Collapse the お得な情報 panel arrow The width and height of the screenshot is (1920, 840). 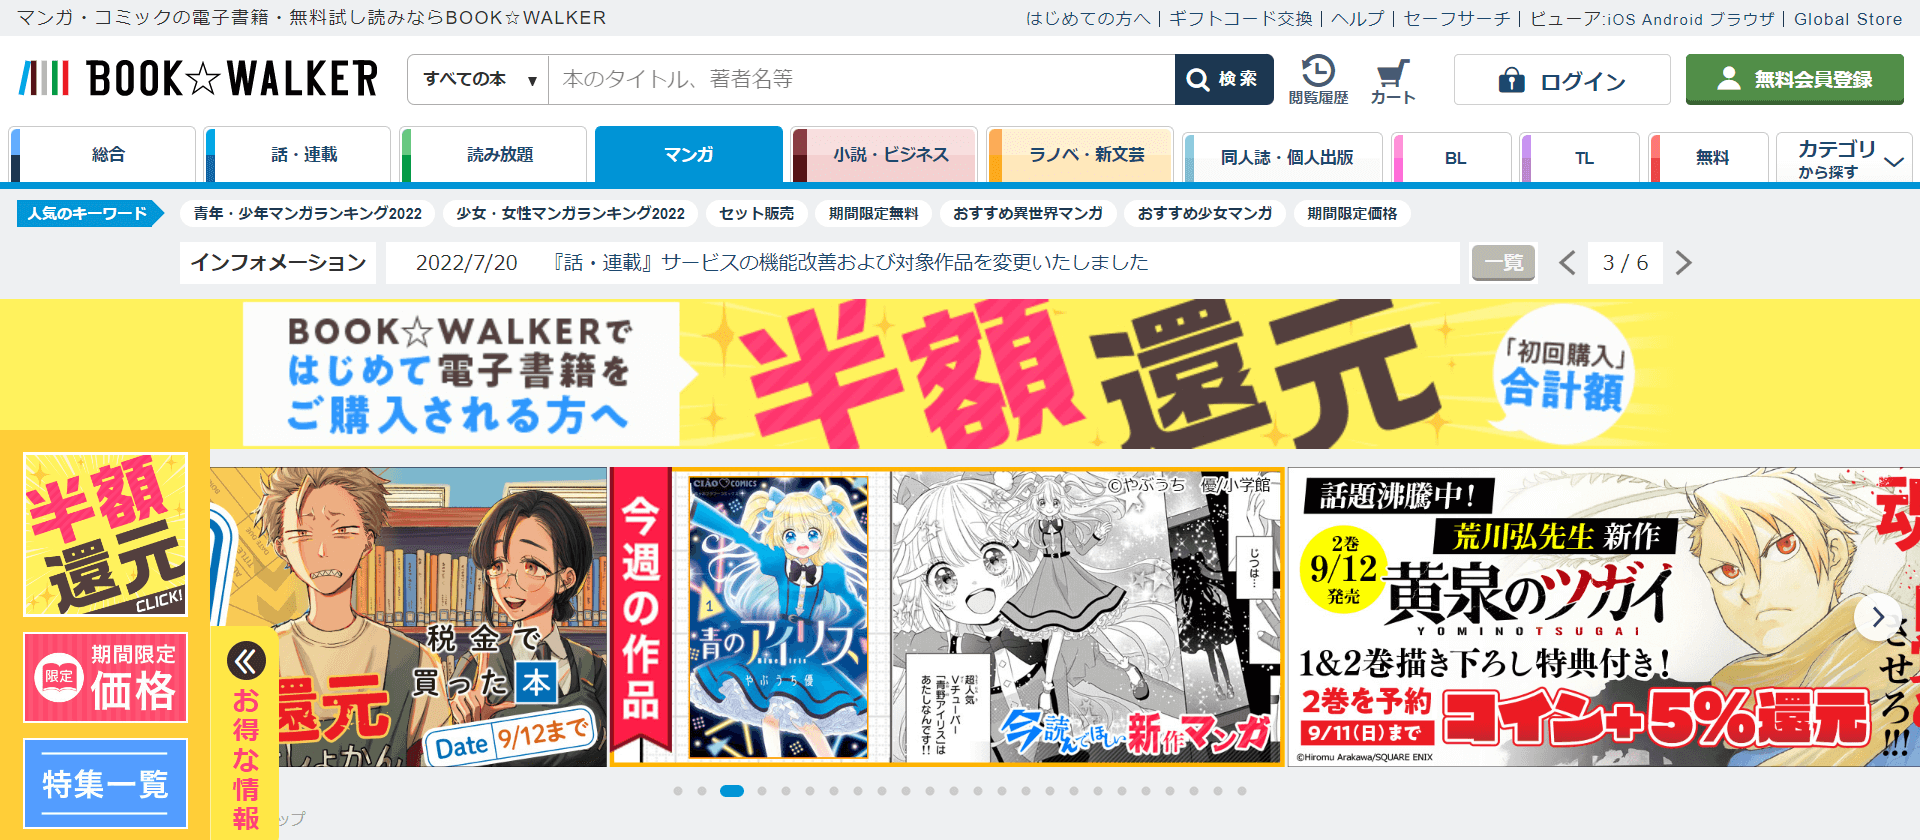click(246, 661)
